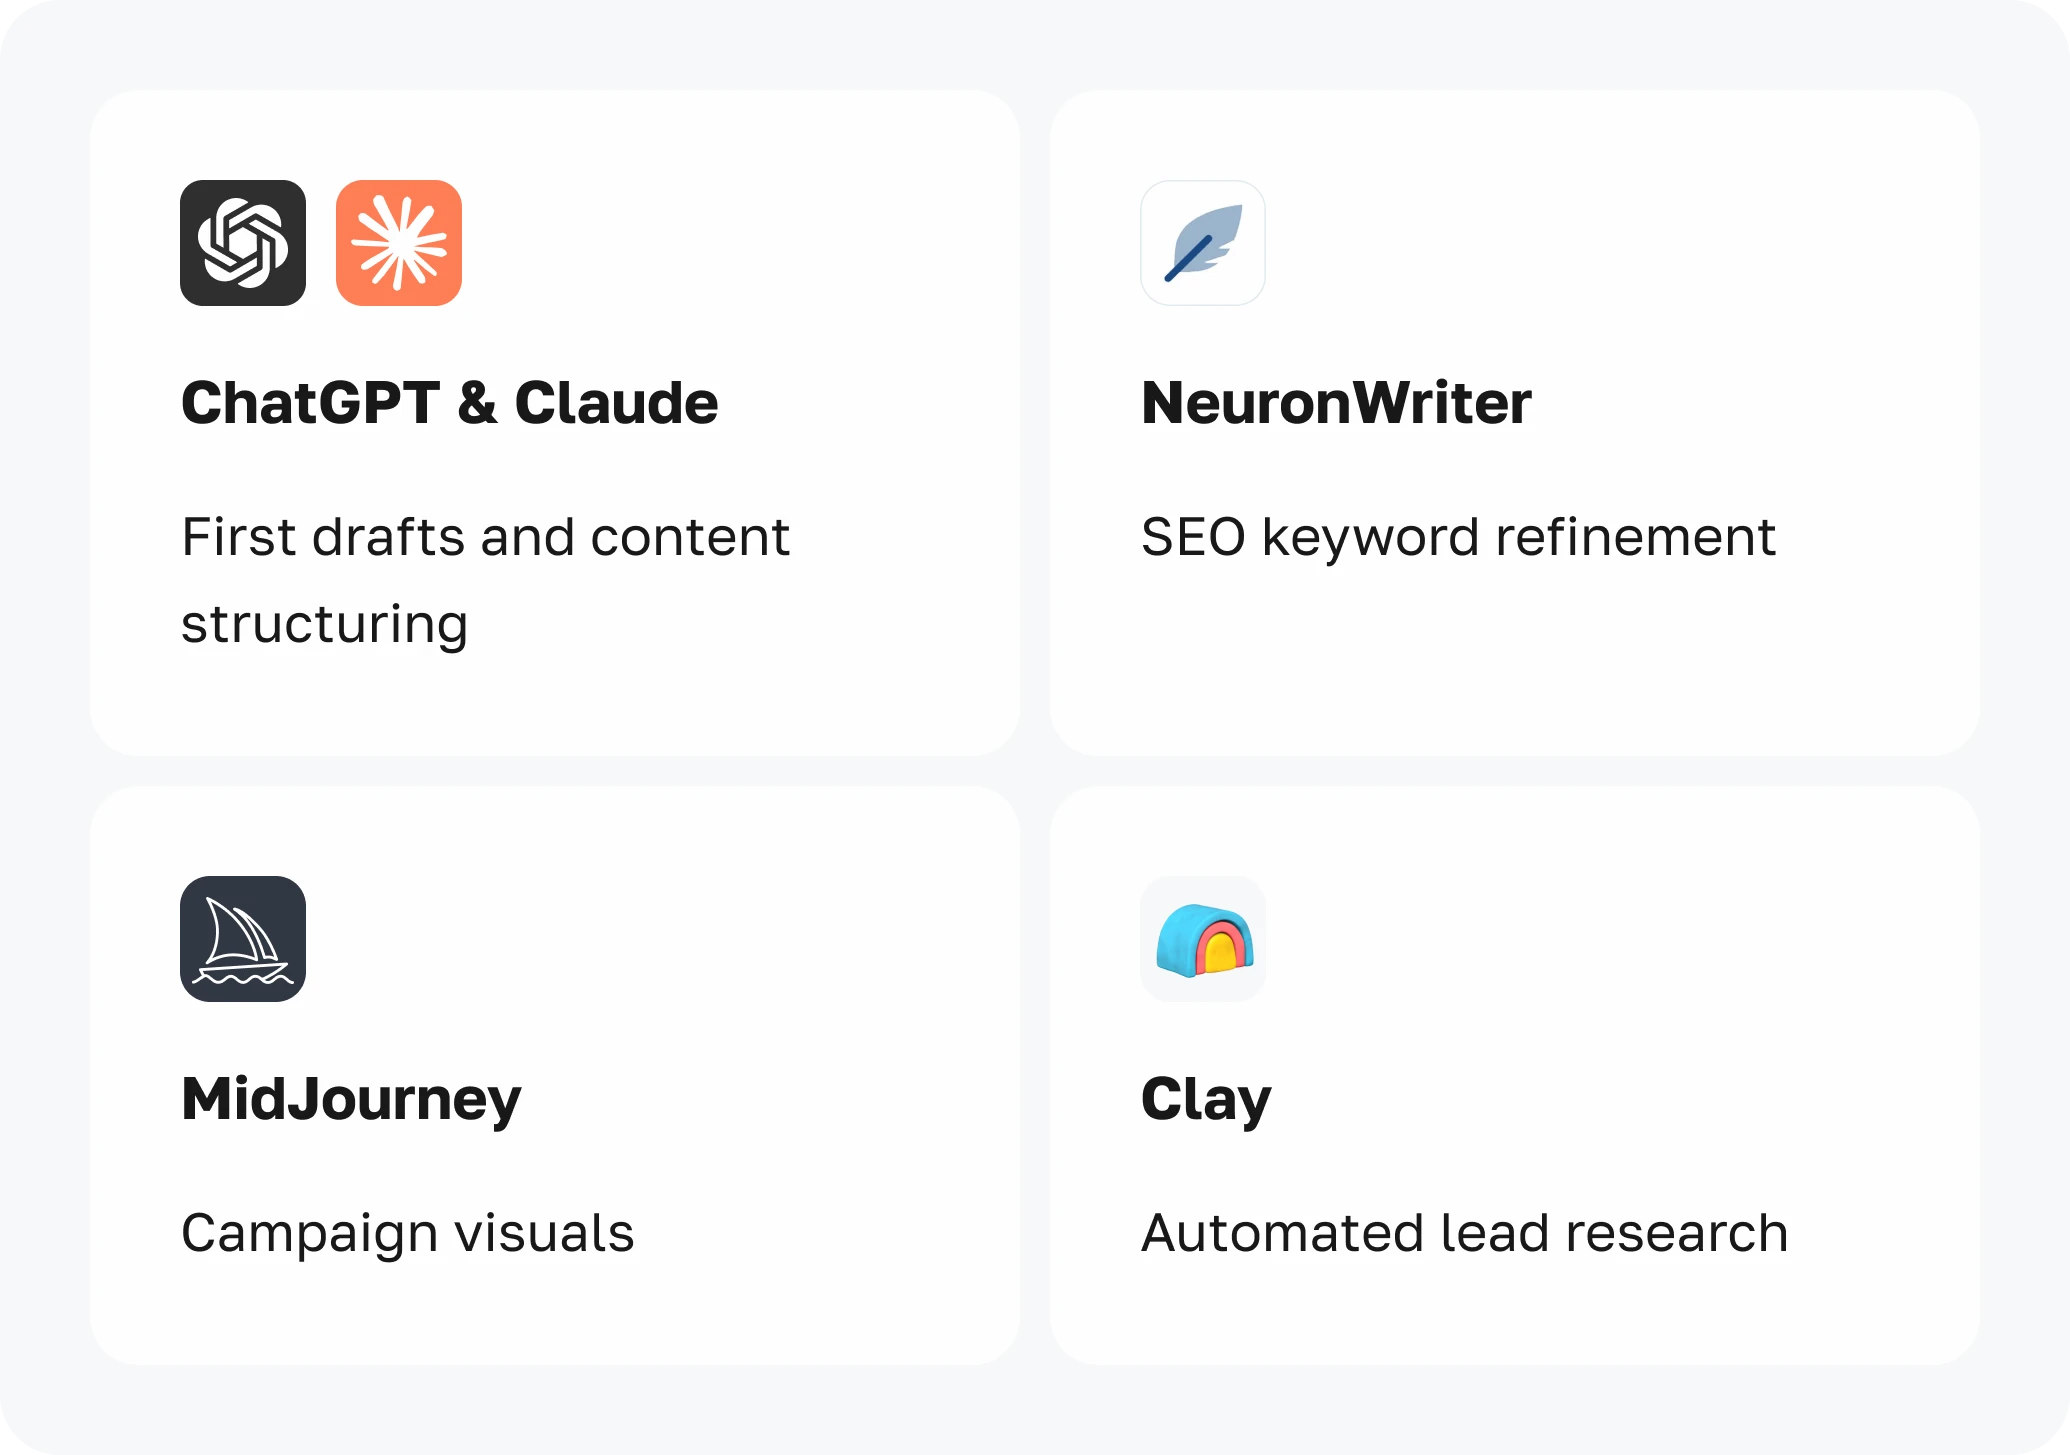This screenshot has width=2070, height=1455.
Task: Select the NeuronWriter feather quill icon
Action: [x=1203, y=243]
